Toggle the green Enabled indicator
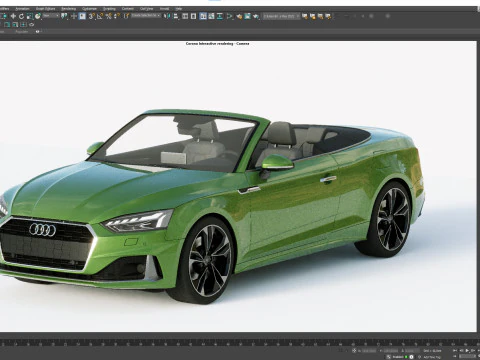This screenshot has width=480, height=360. (406, 357)
